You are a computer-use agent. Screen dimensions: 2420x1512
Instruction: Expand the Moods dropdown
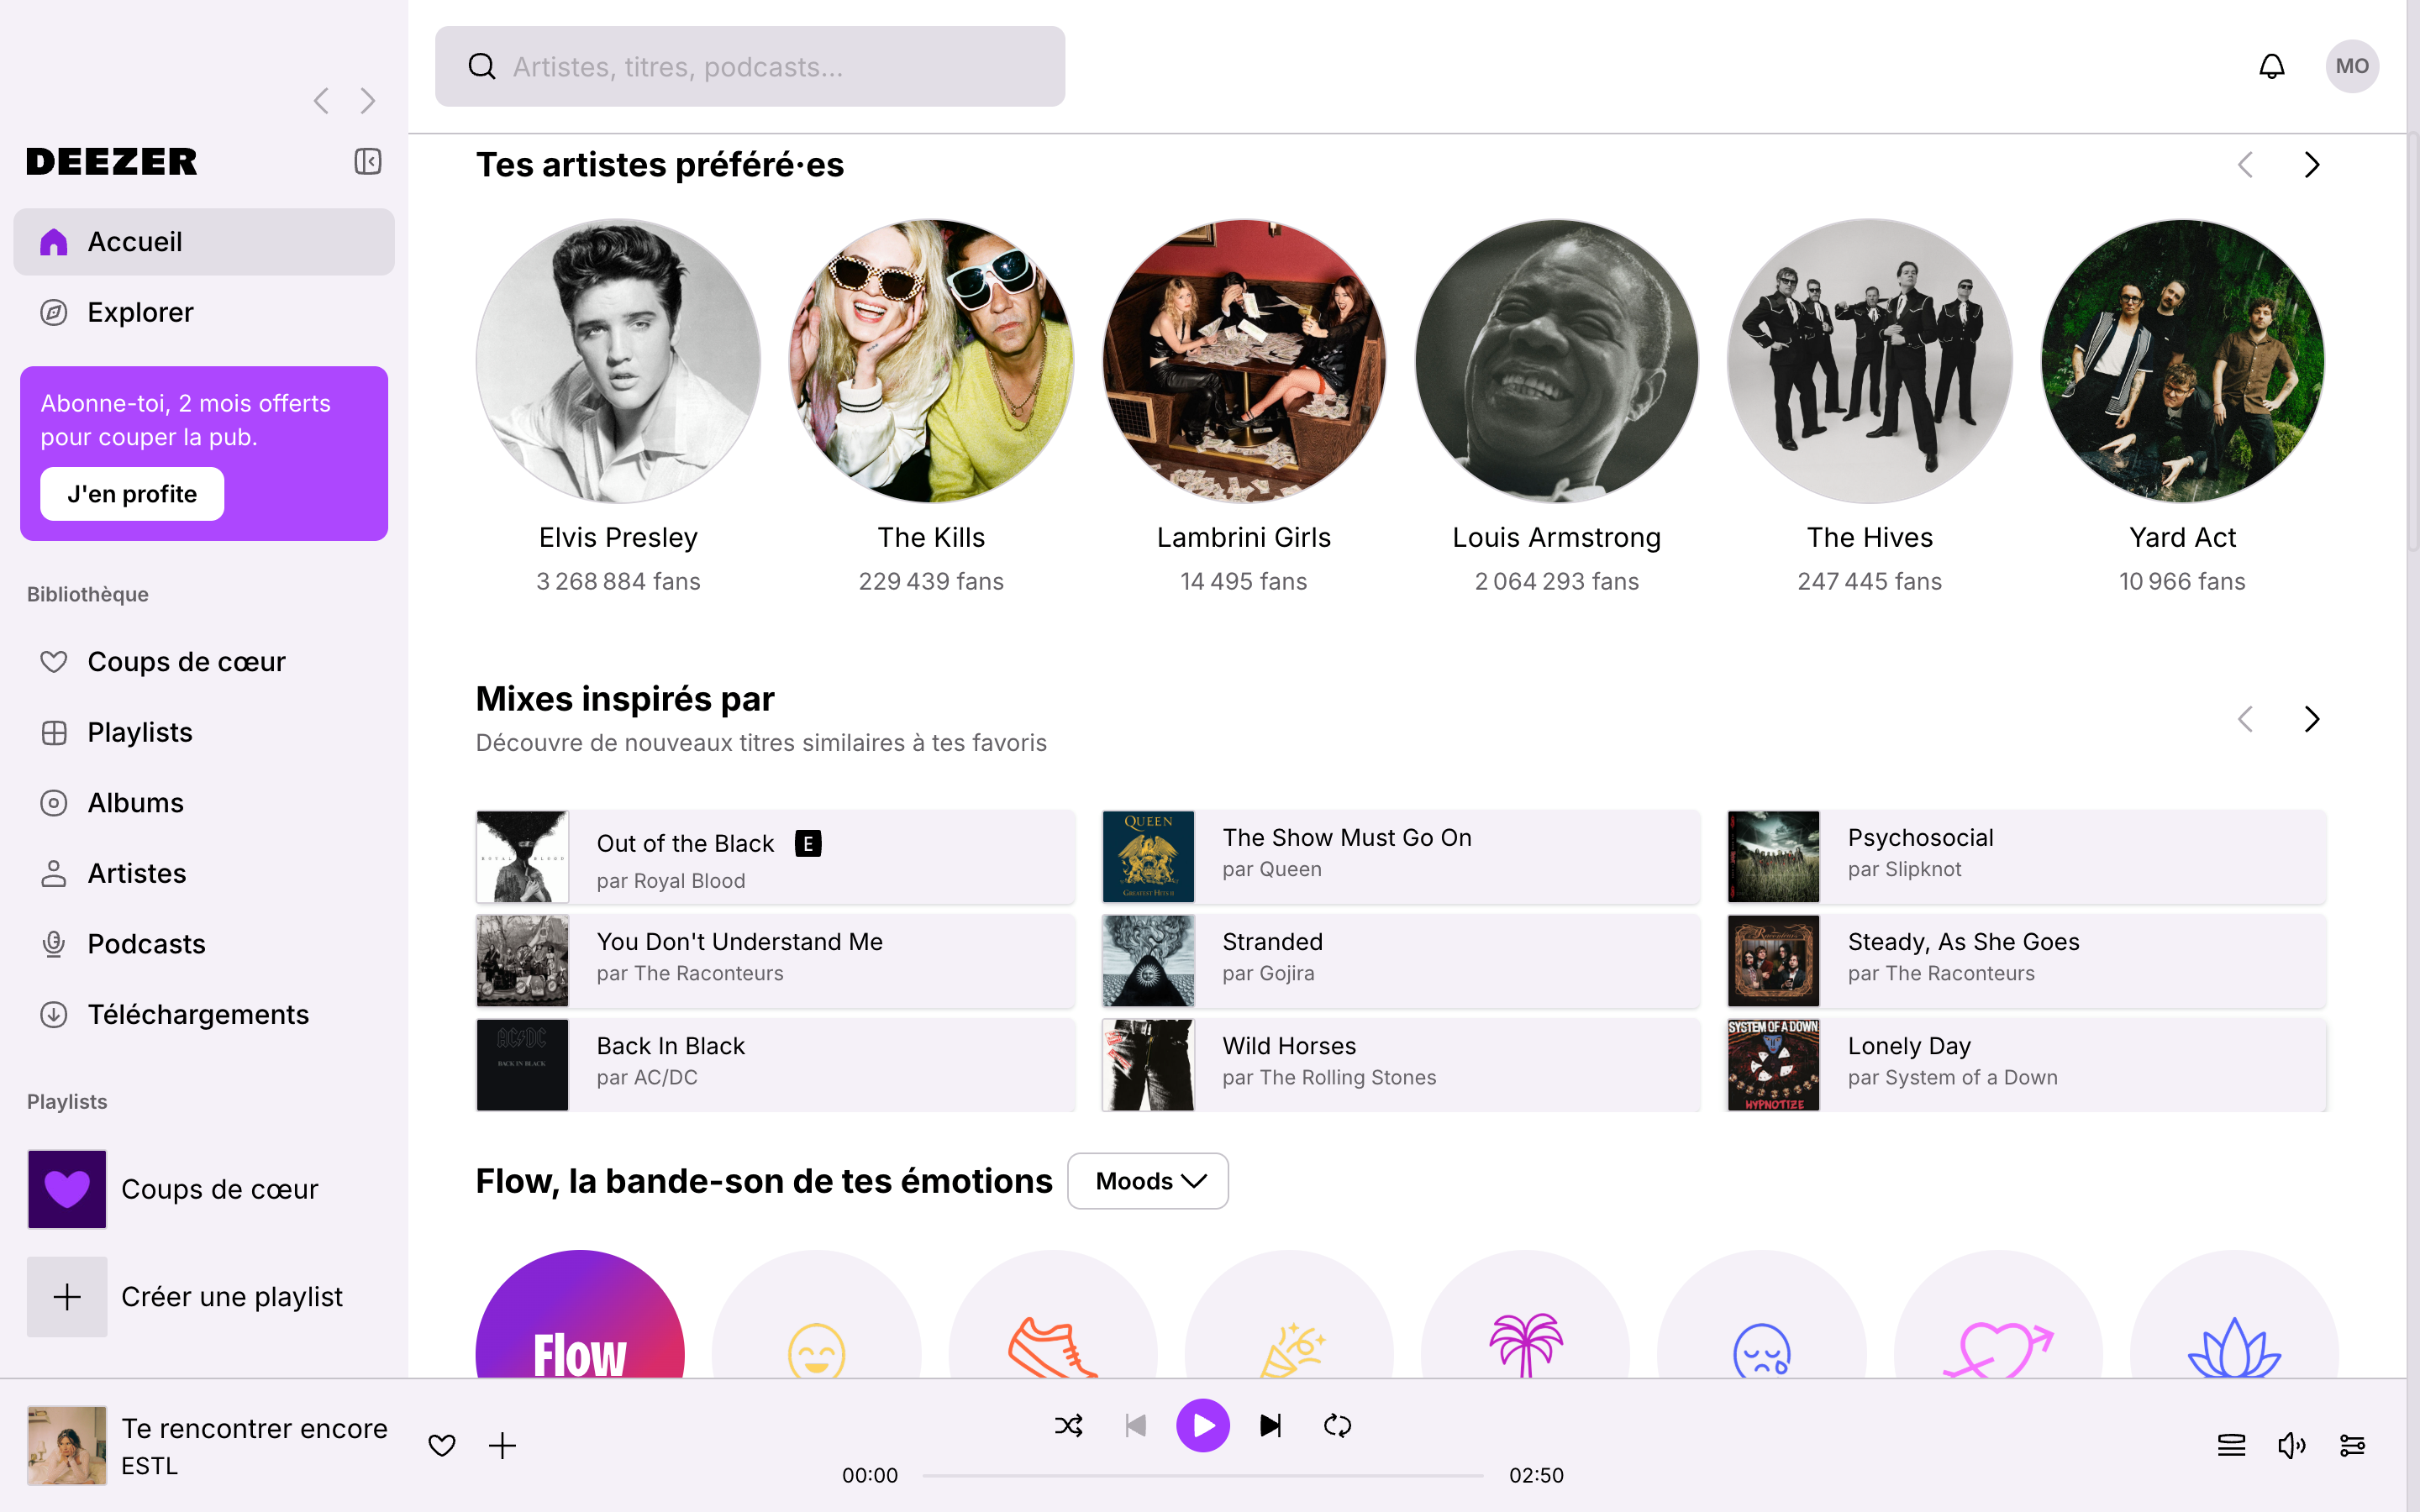click(1148, 1181)
